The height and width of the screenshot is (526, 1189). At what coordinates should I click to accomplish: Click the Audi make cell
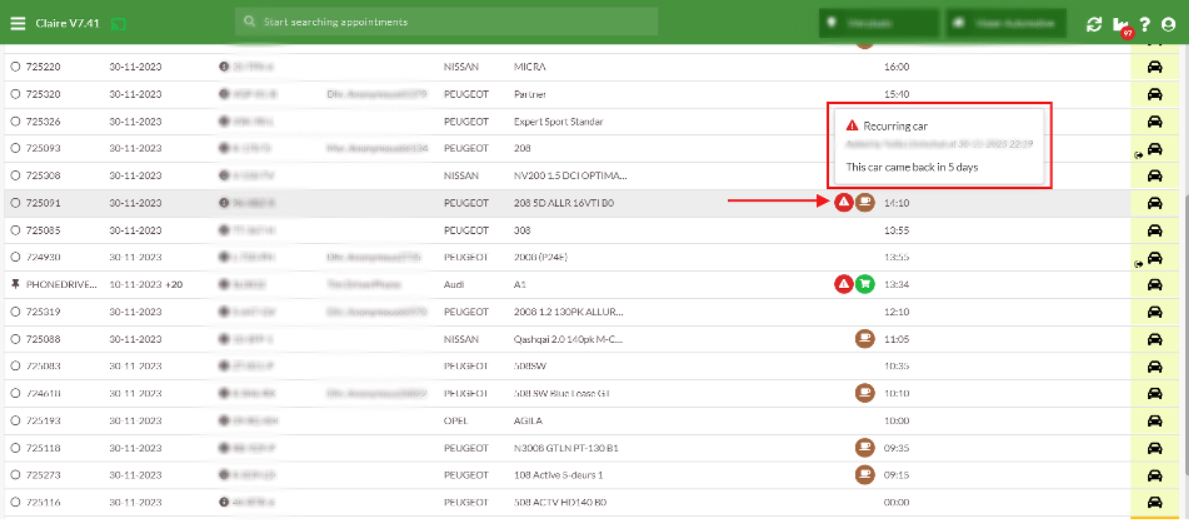coord(453,284)
